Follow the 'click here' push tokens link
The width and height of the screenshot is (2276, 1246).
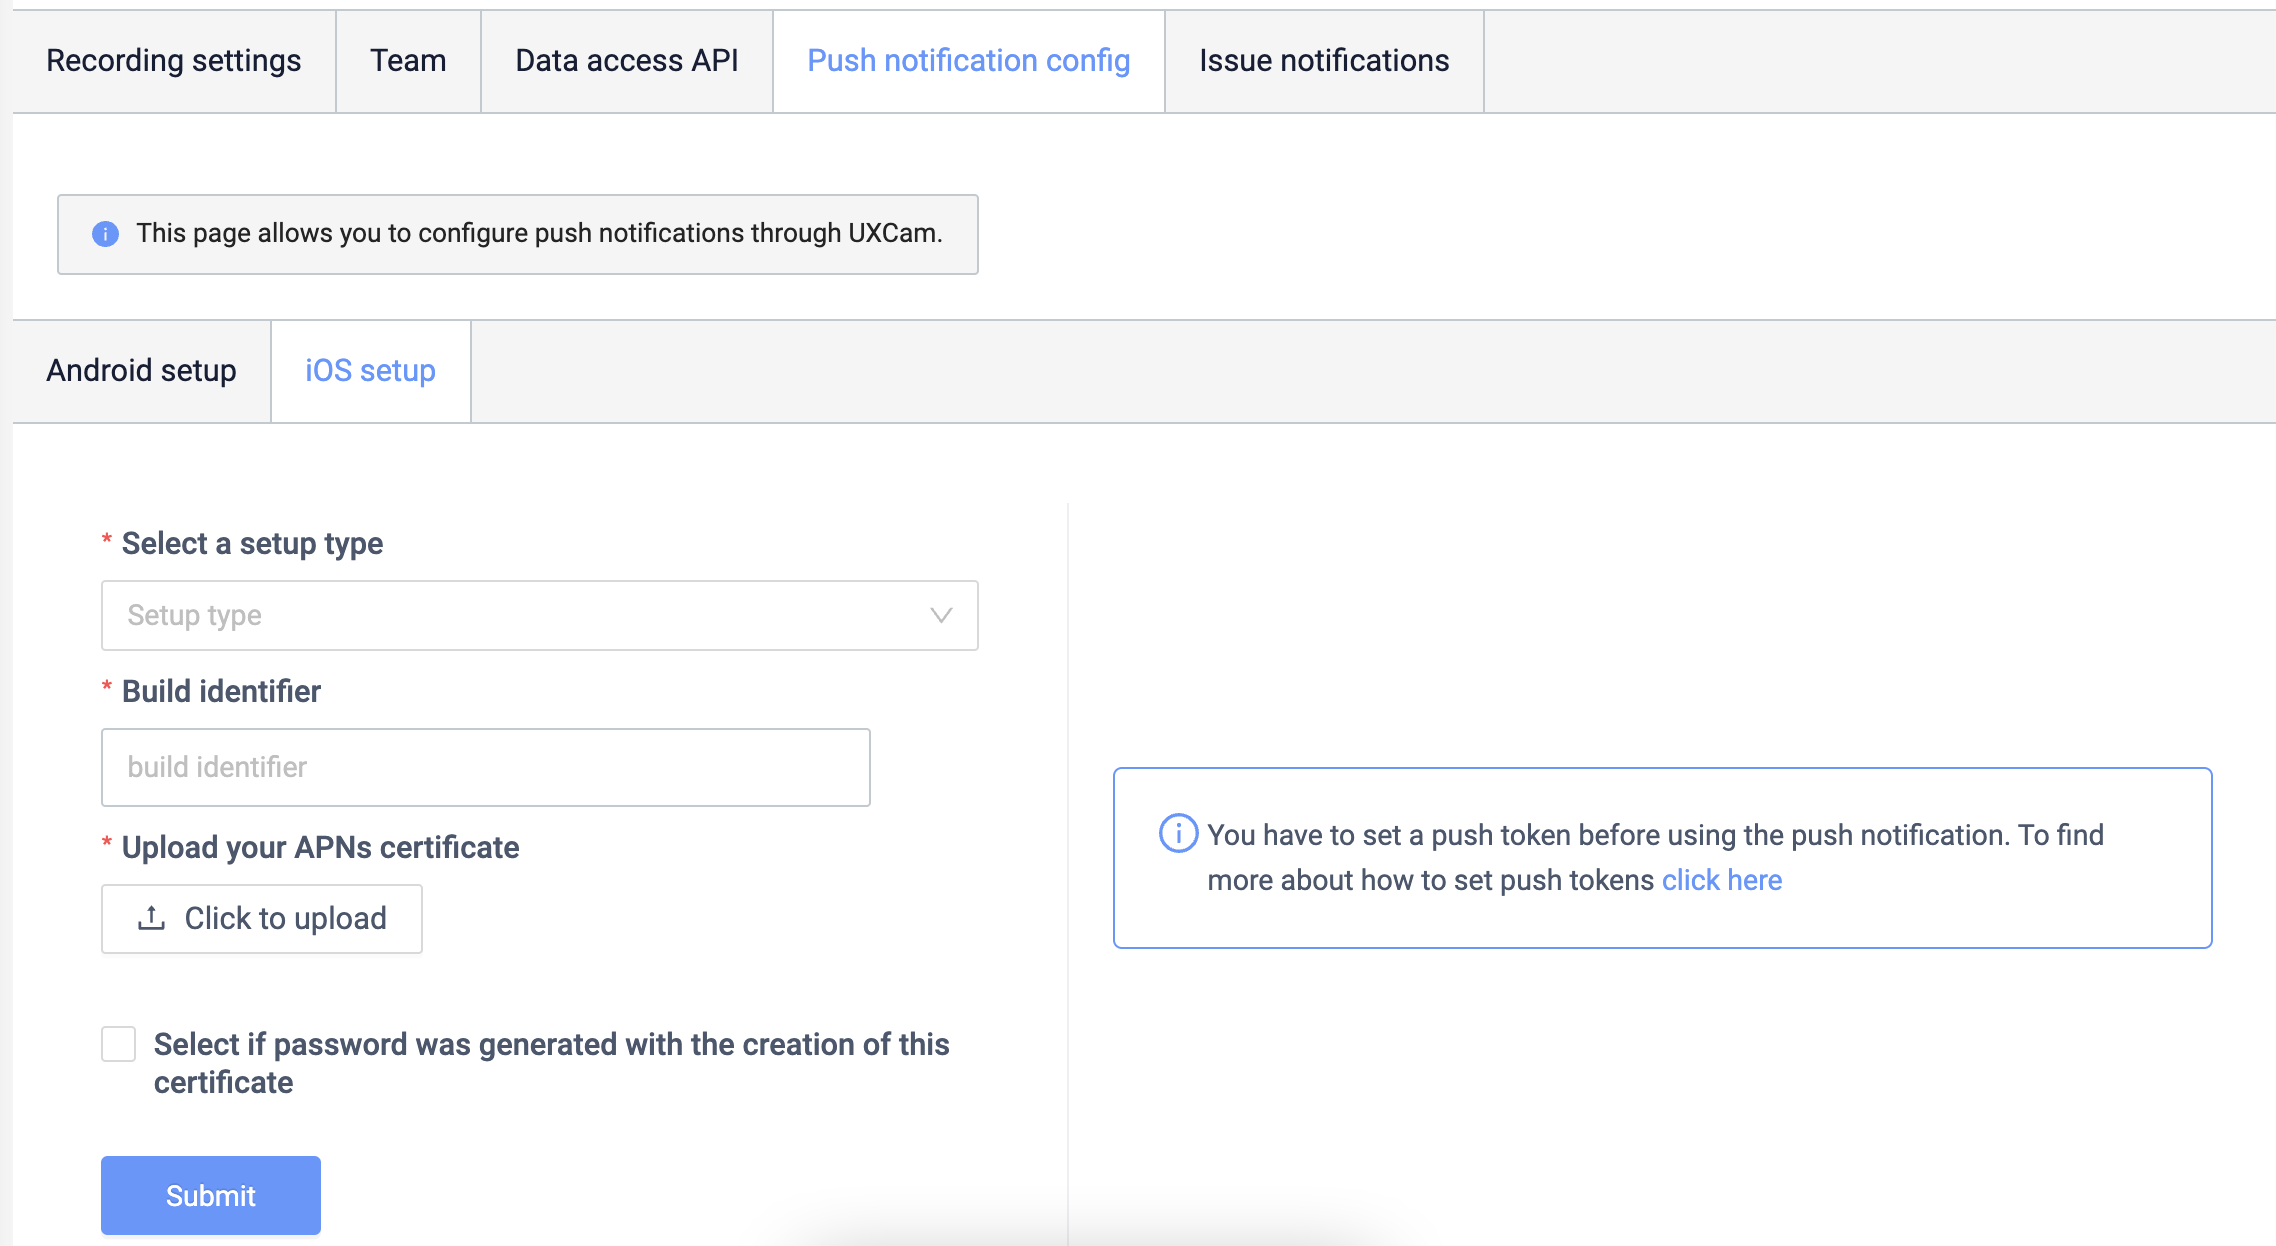1721,880
